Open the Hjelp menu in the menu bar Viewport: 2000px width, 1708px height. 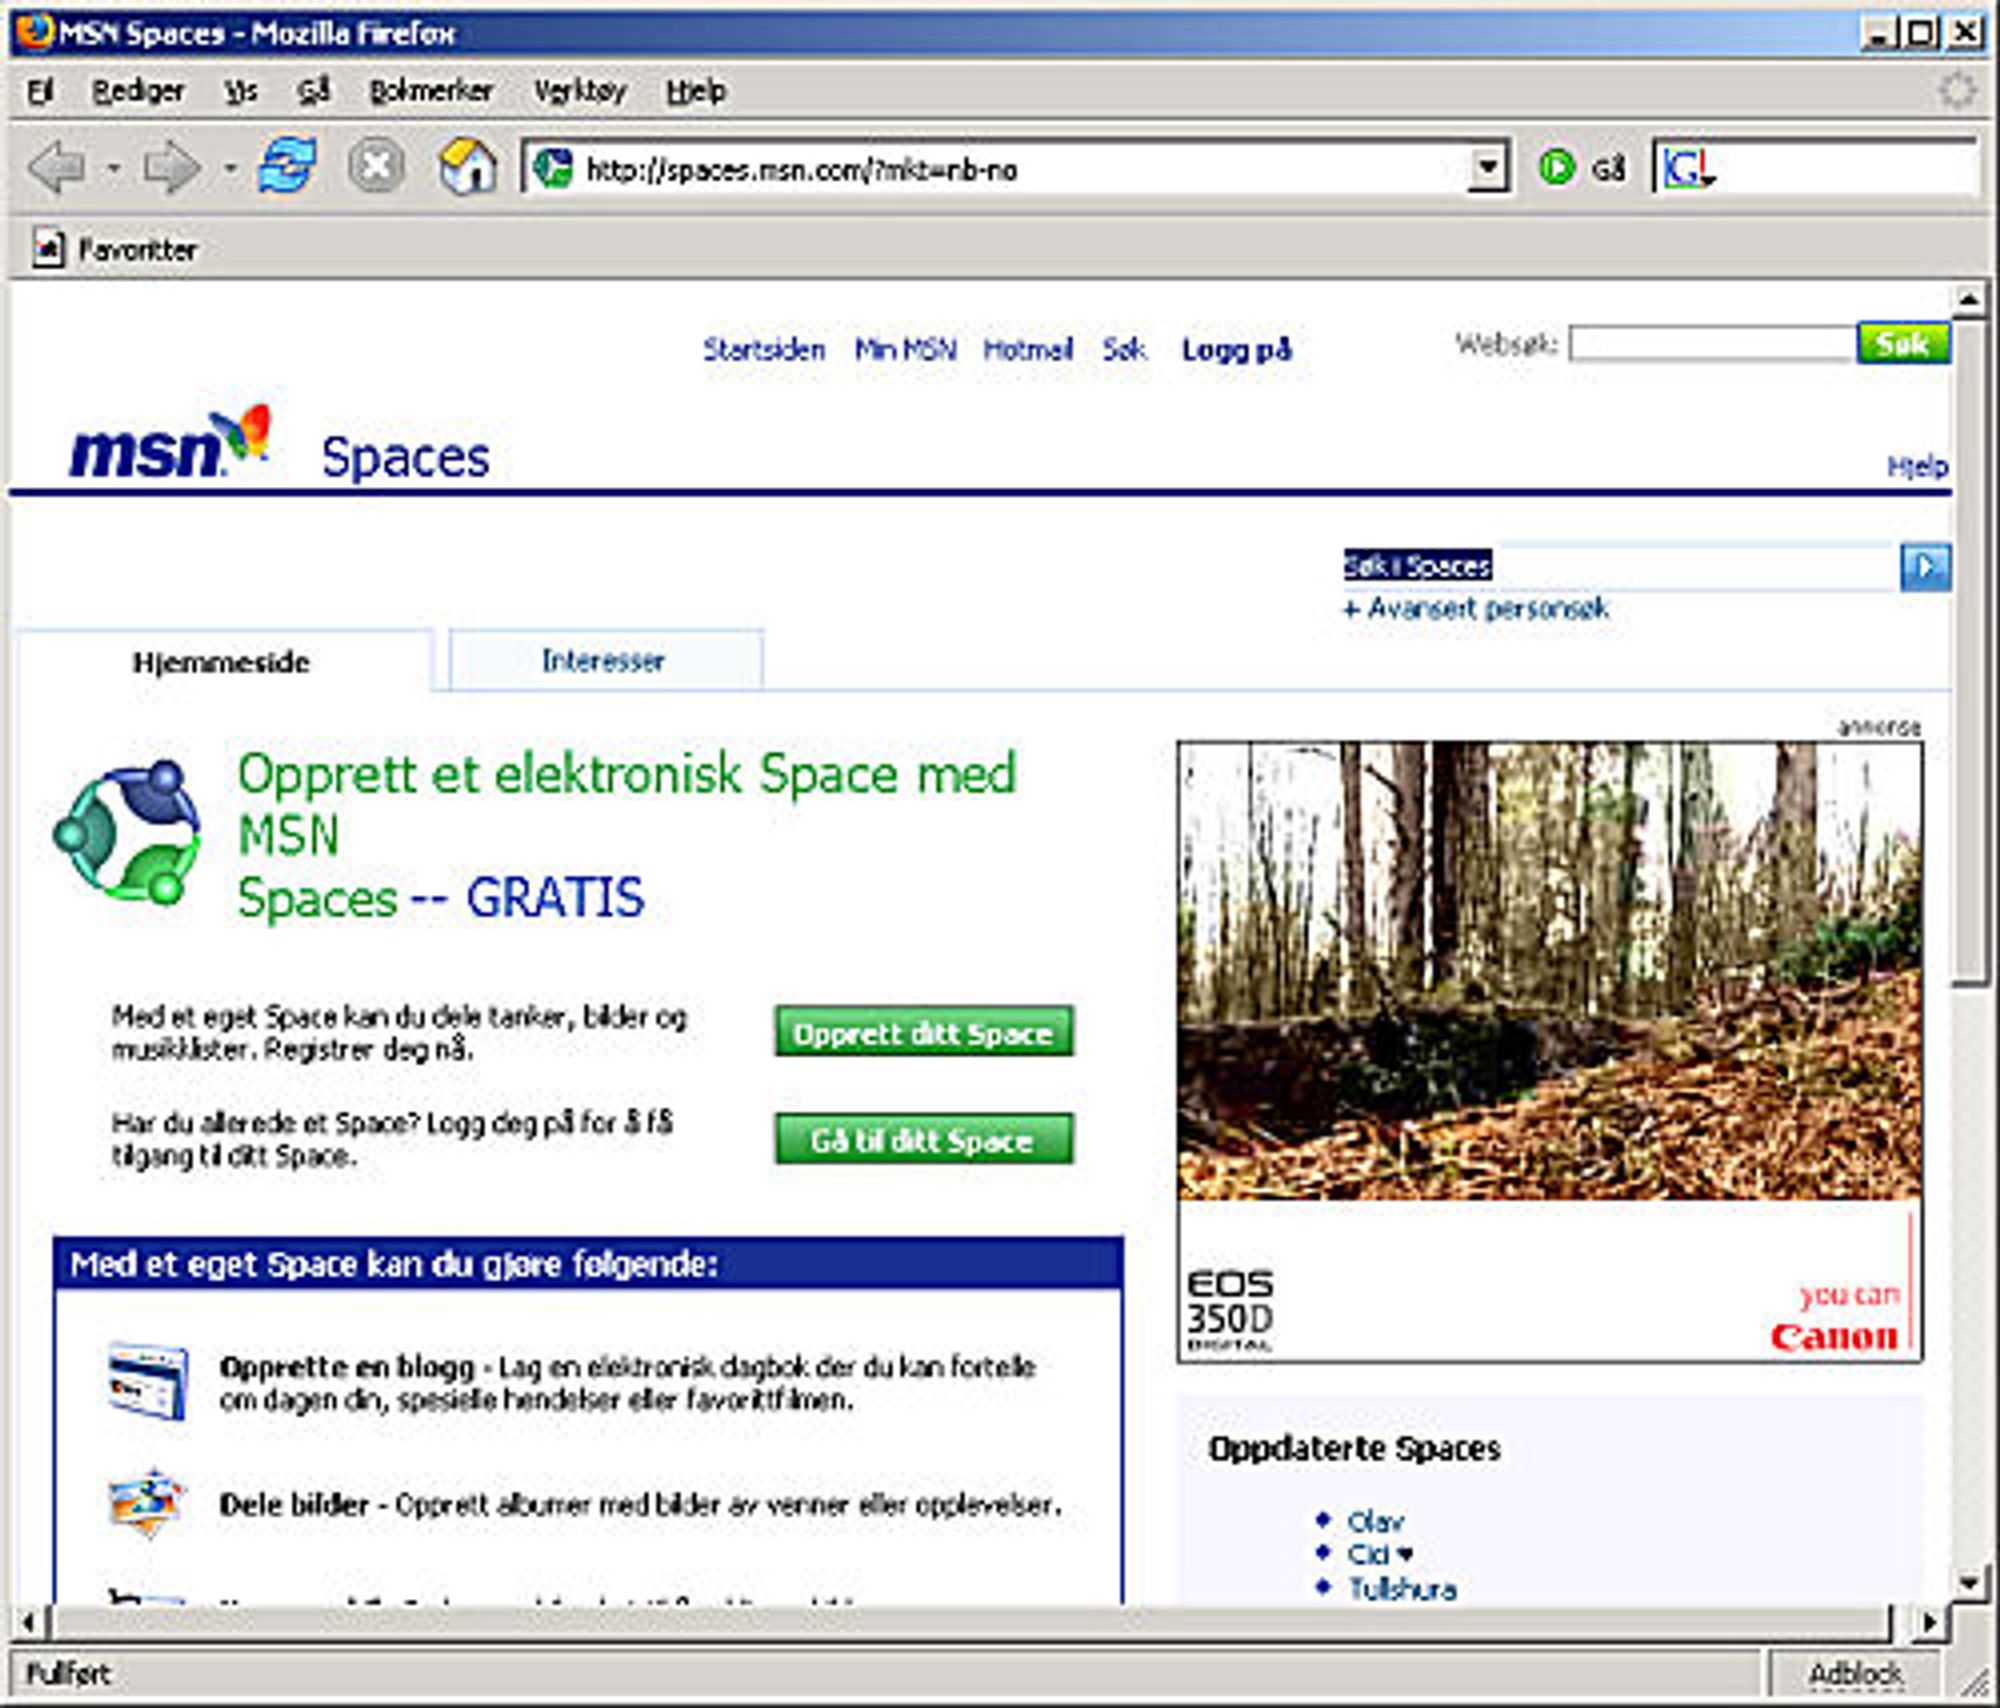coord(696,92)
